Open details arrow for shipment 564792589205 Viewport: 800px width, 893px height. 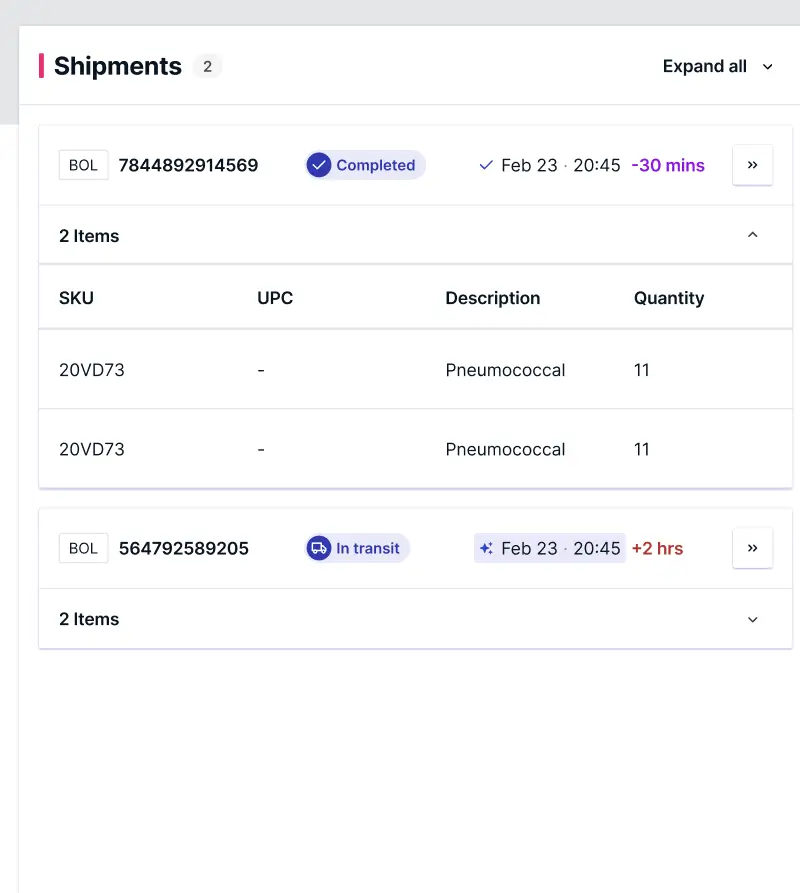(x=752, y=548)
